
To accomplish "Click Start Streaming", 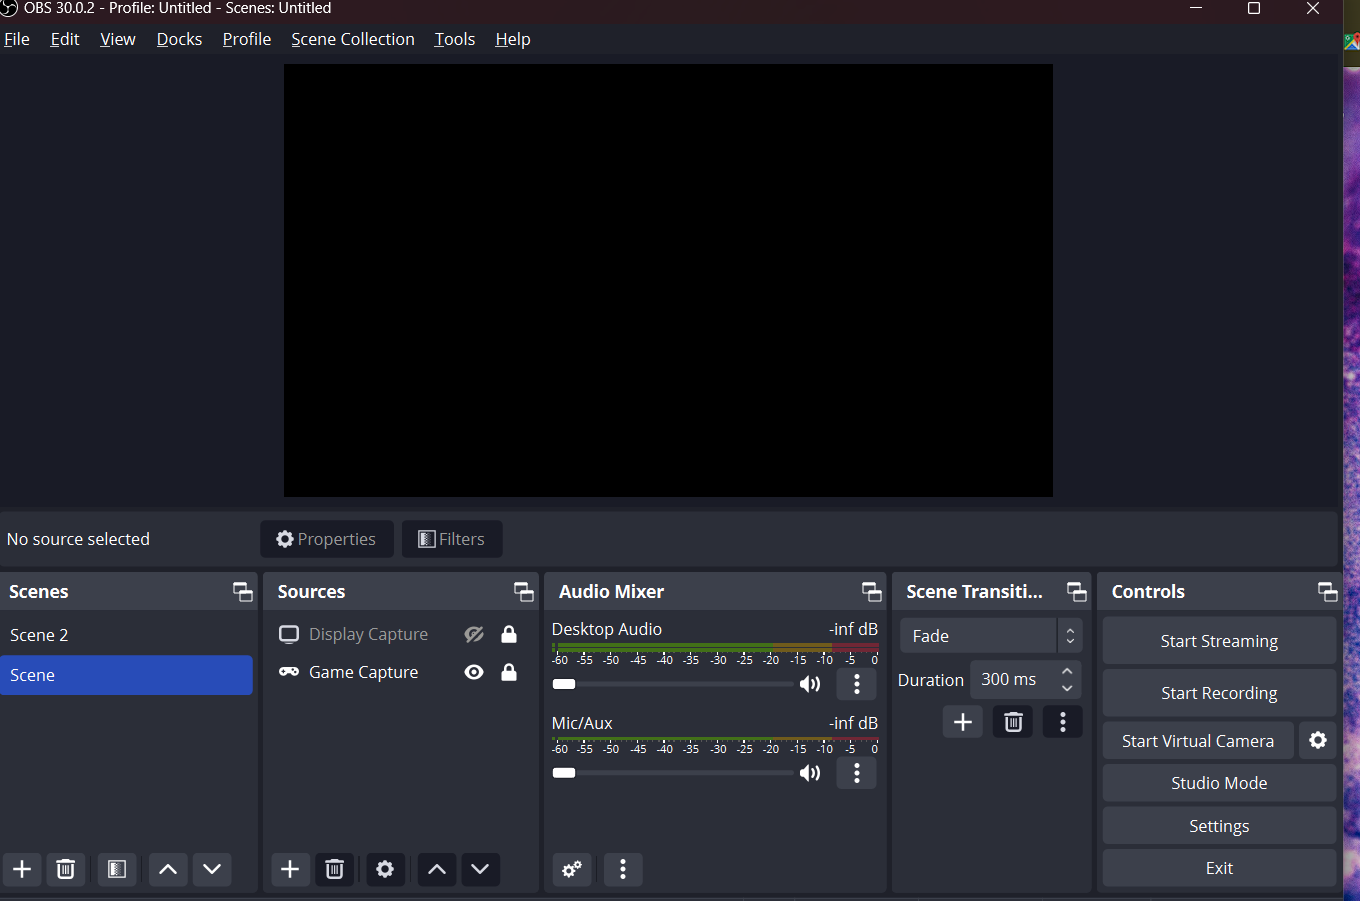I will click(x=1219, y=641).
